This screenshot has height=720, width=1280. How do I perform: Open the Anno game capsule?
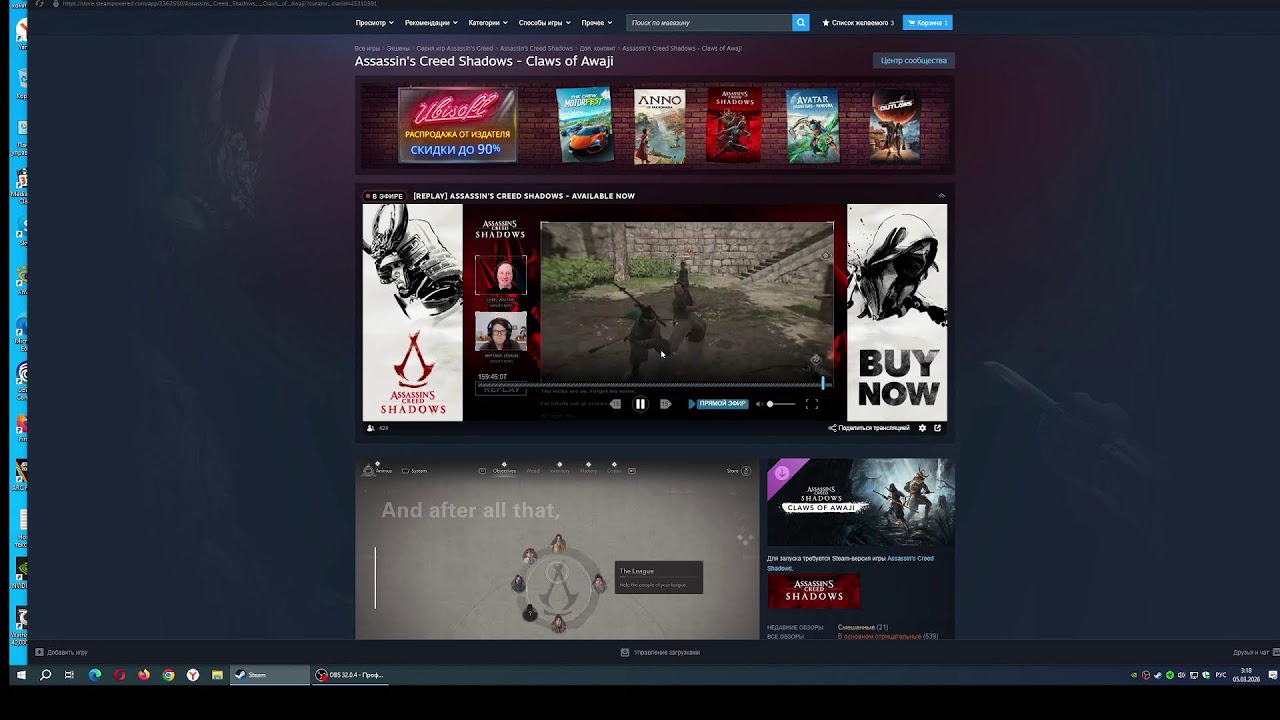click(660, 125)
